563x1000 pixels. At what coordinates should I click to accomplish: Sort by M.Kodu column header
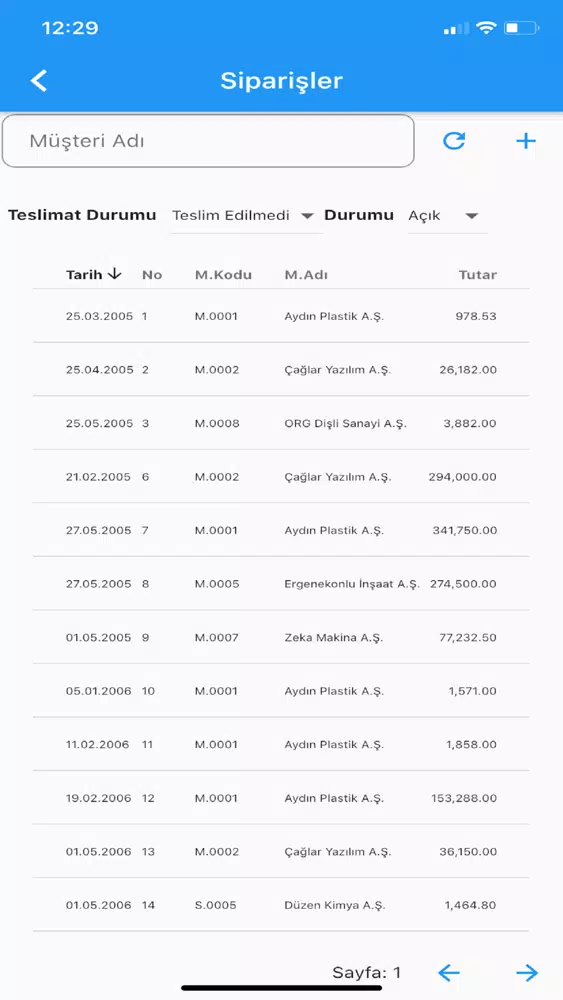tap(223, 275)
